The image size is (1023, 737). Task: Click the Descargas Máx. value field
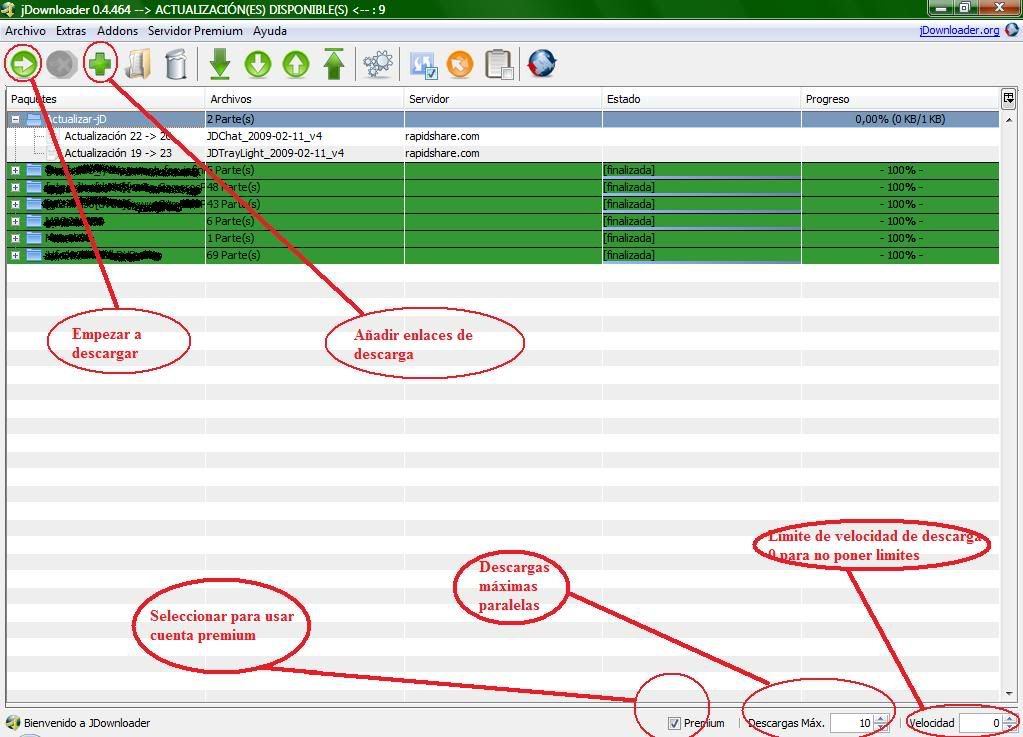point(853,723)
